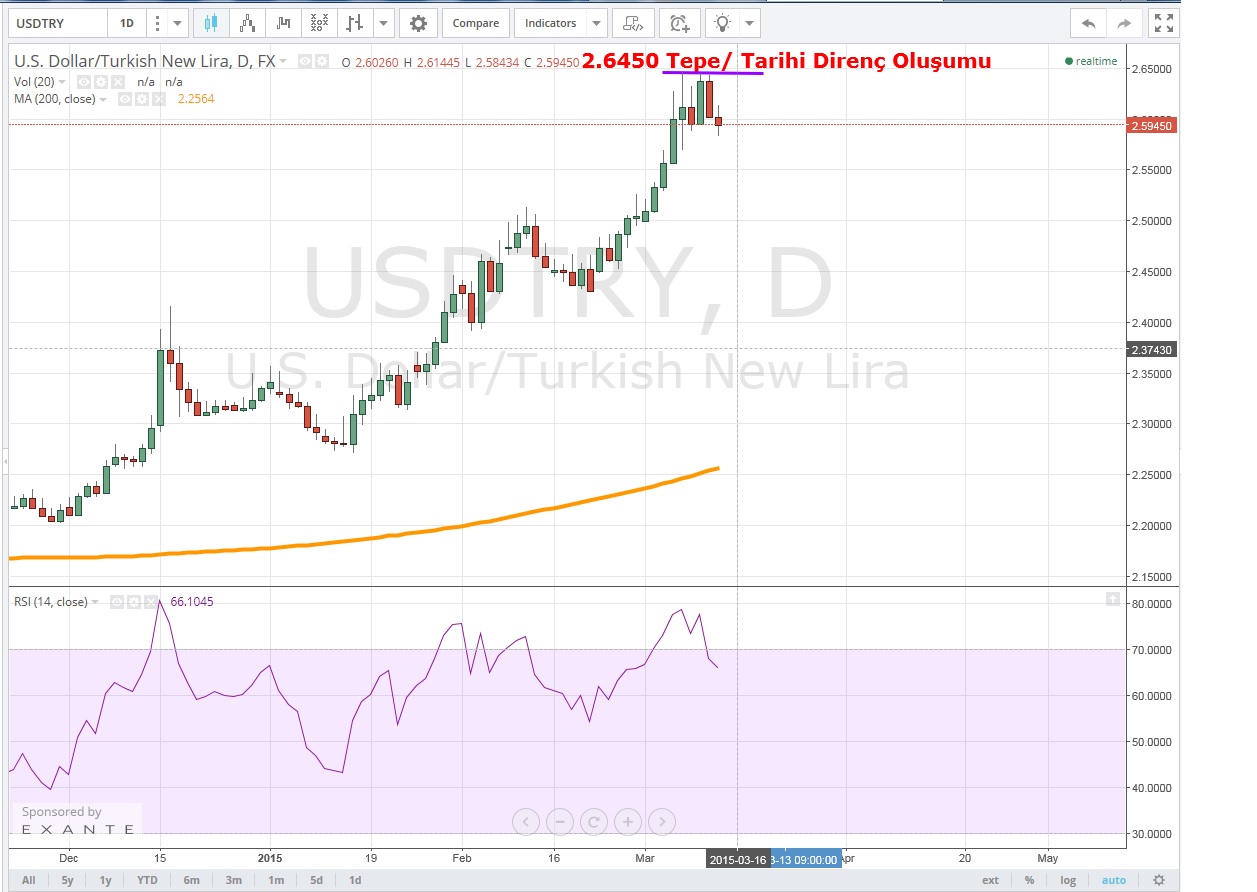Click the reset chart circular arrow
The width and height of the screenshot is (1257, 892).
[593, 823]
